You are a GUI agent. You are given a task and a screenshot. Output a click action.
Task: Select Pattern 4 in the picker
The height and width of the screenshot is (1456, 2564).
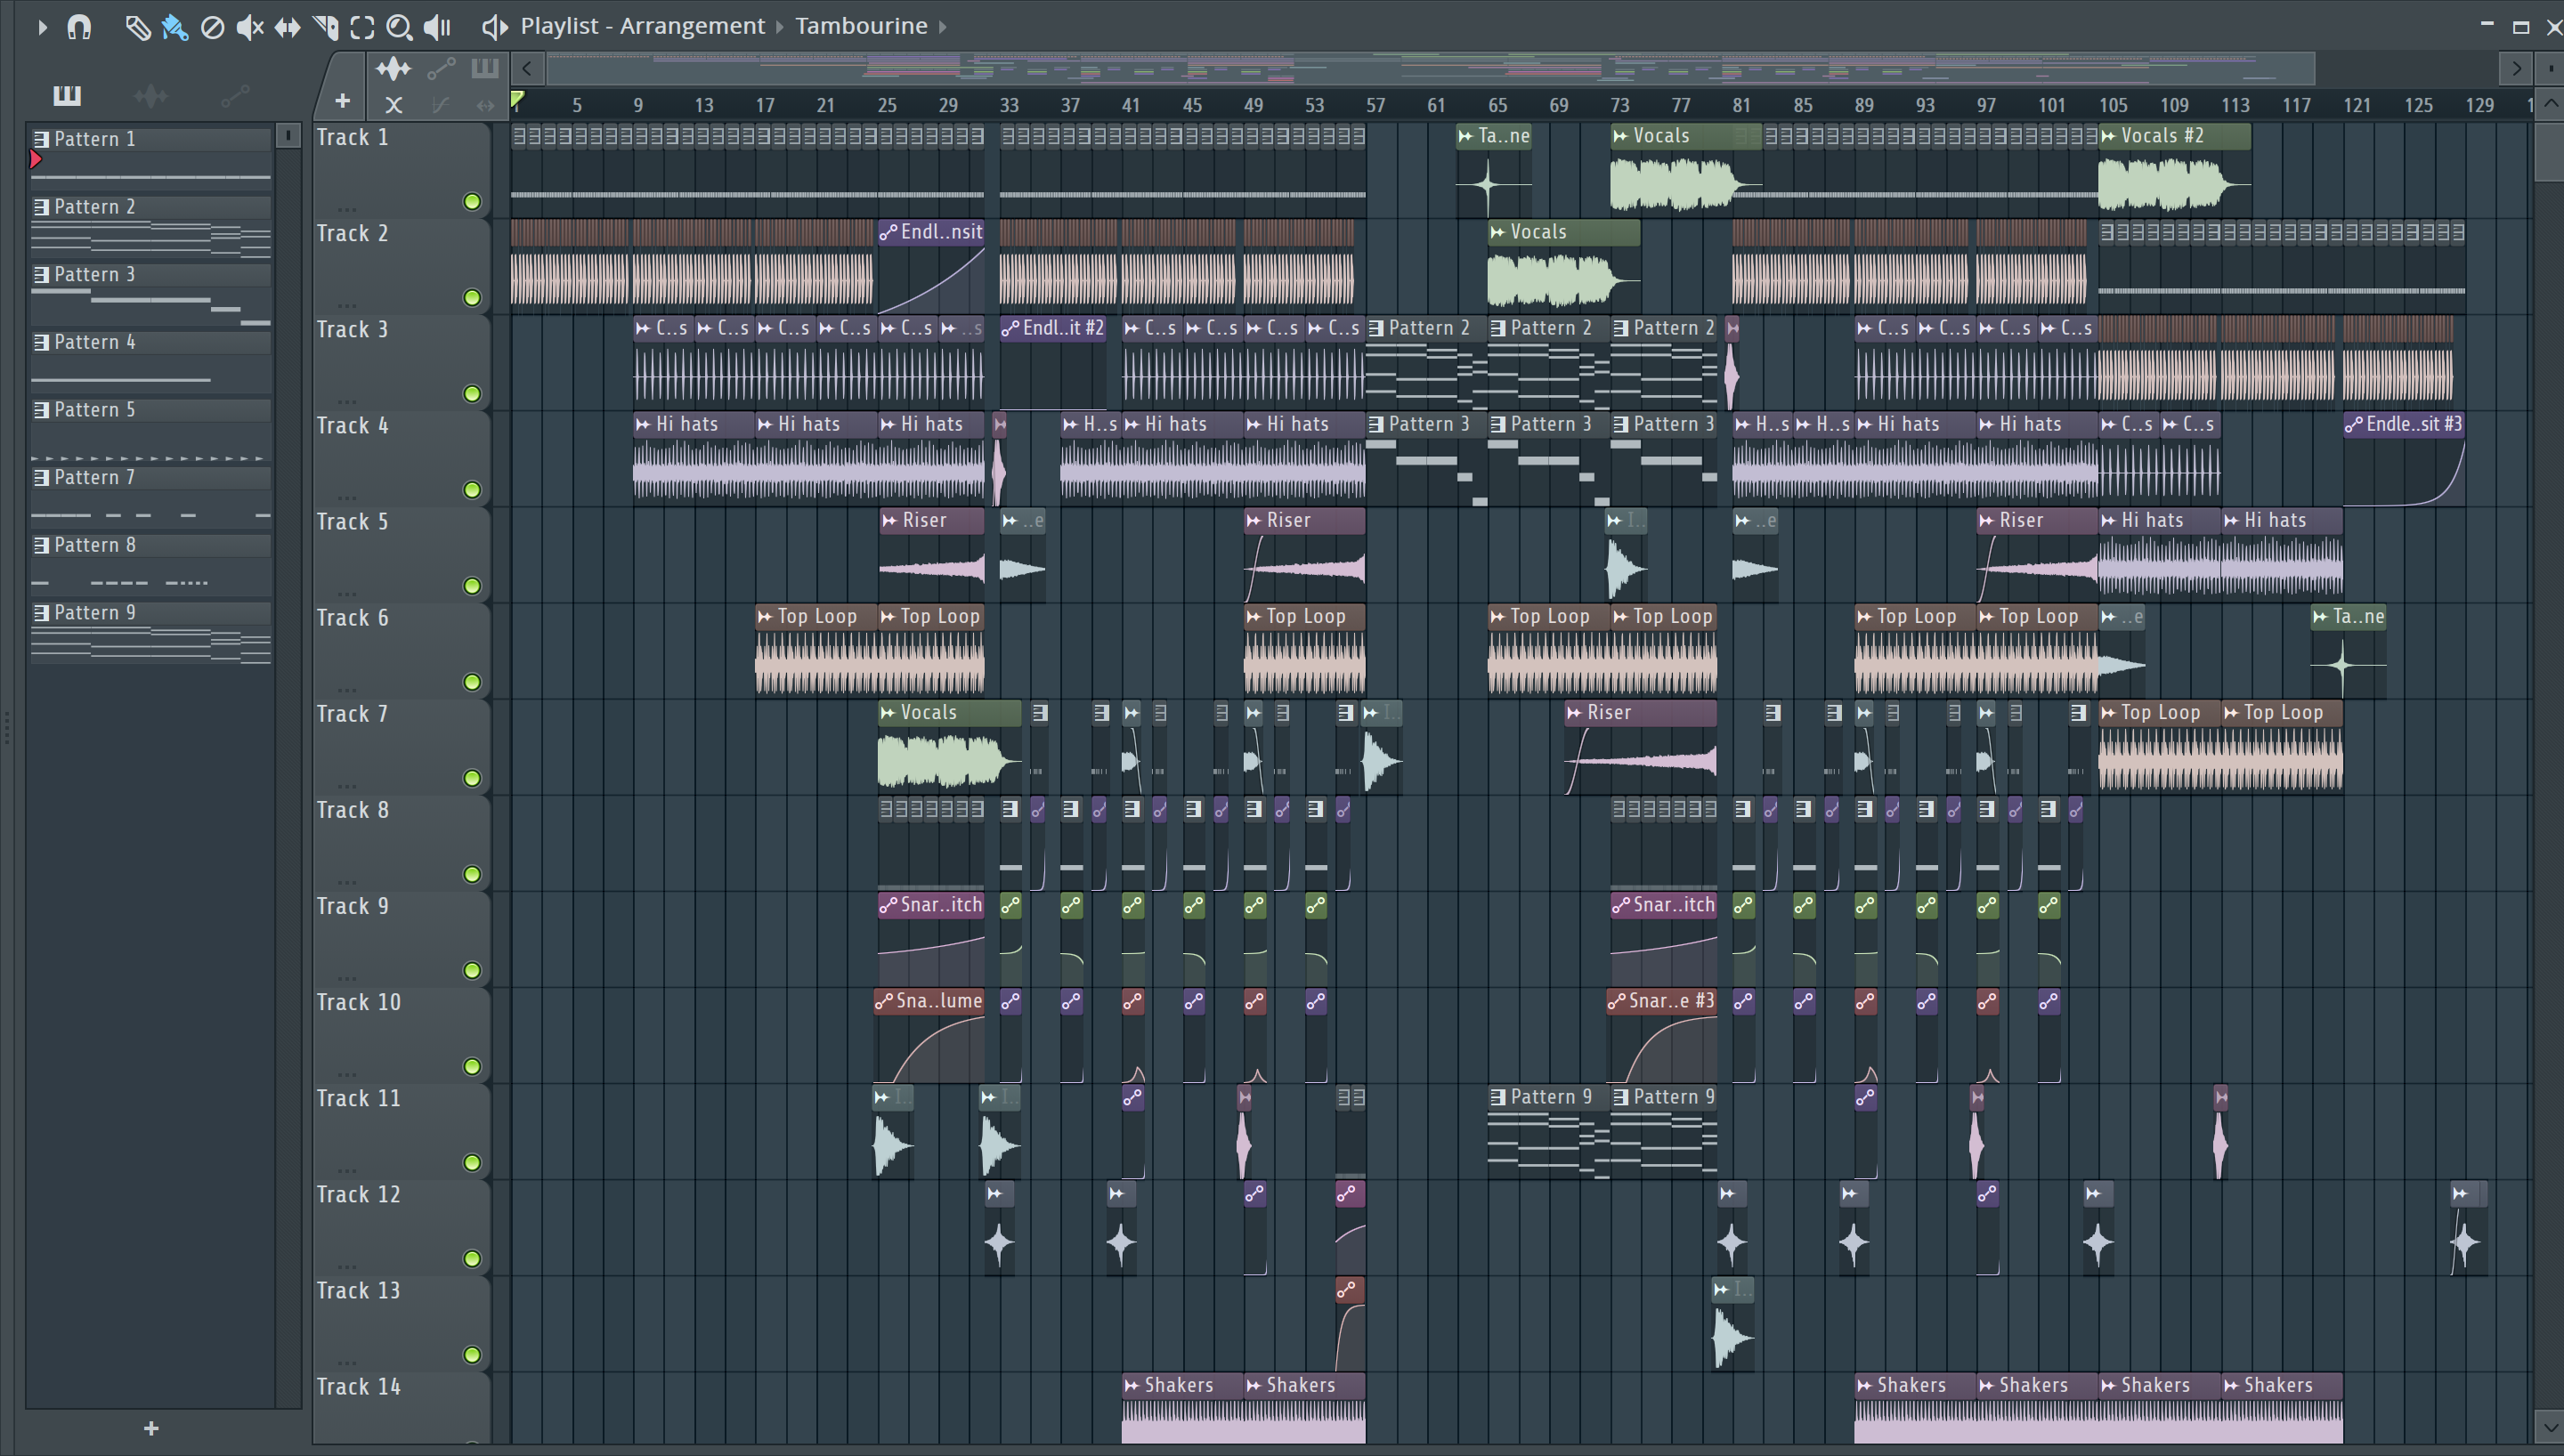click(x=150, y=342)
